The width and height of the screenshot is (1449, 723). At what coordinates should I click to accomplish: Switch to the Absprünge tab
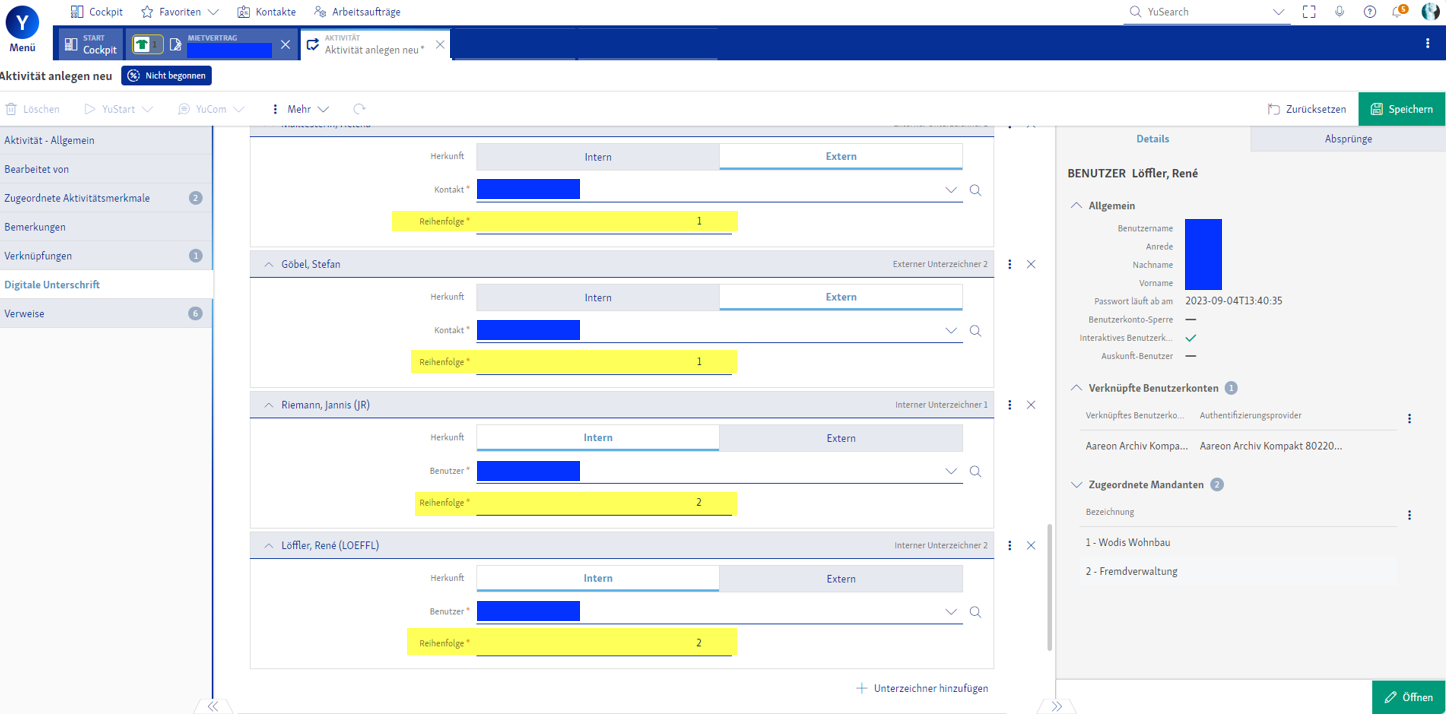pos(1347,139)
